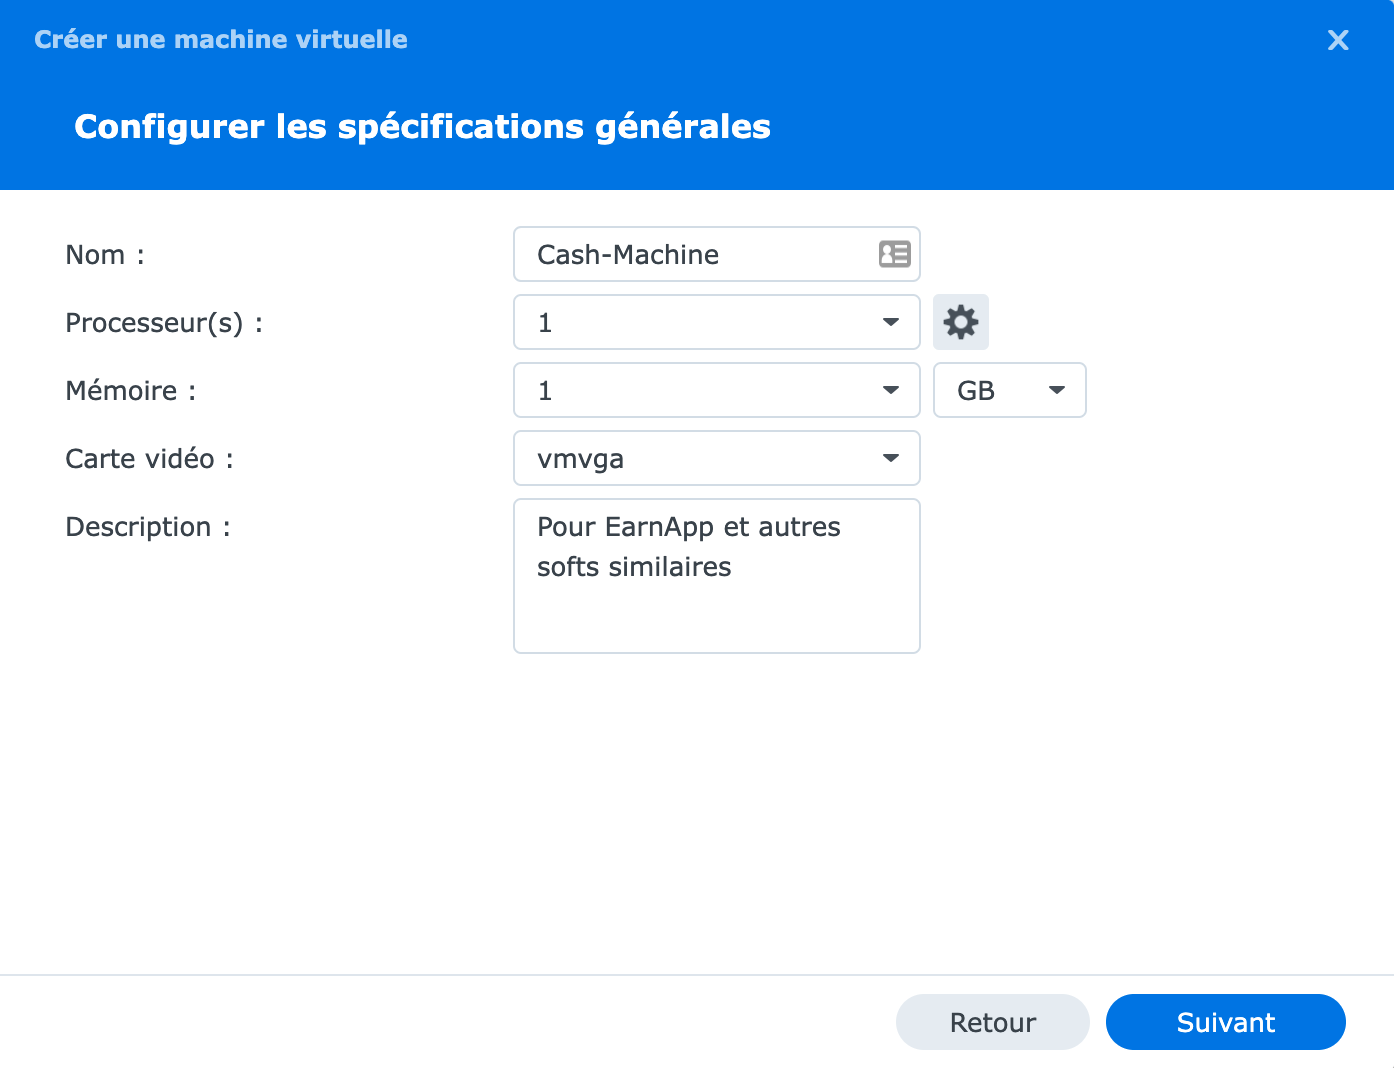Click the "Processeur(s) :" label
The width and height of the screenshot is (1394, 1068).
(x=164, y=323)
